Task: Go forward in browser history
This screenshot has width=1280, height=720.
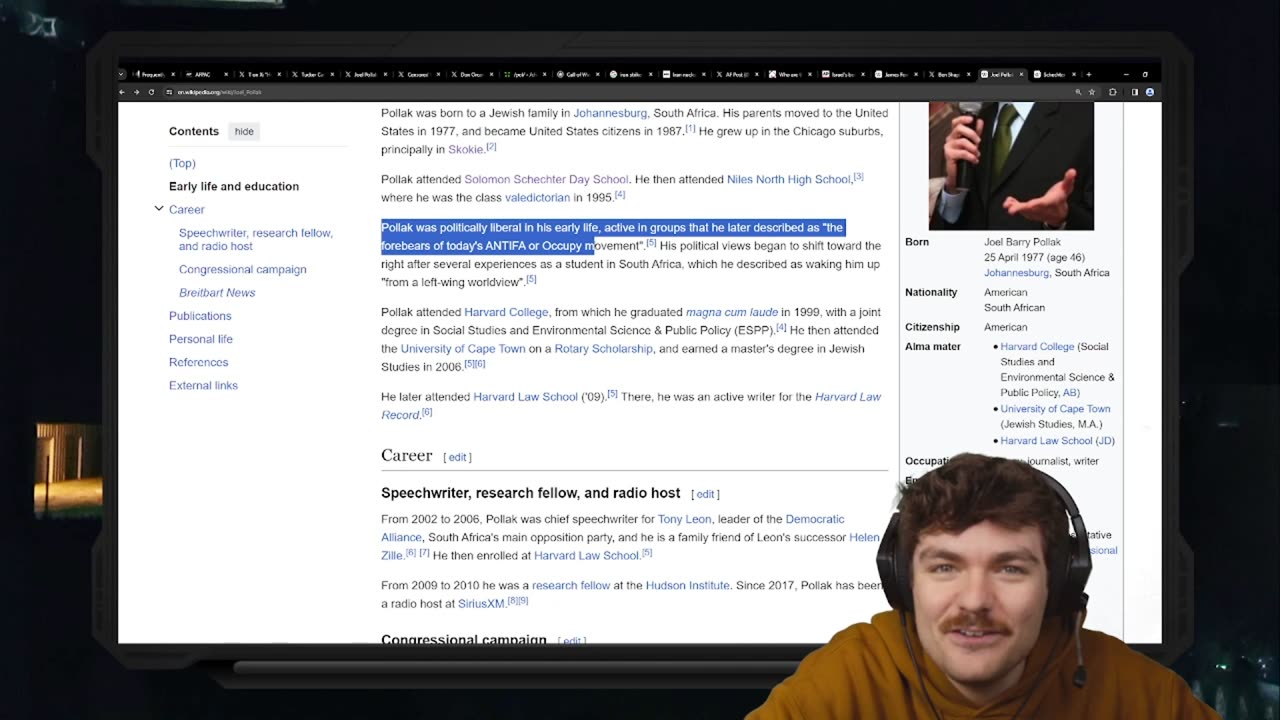Action: coord(136,92)
